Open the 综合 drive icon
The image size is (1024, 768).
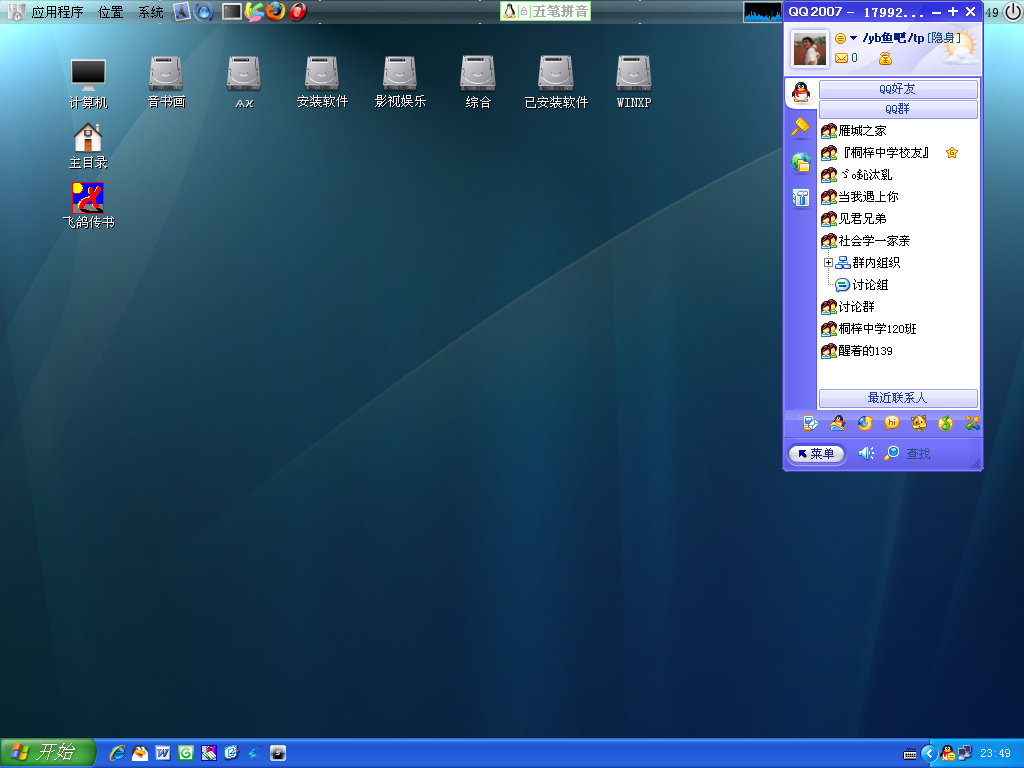pos(477,82)
